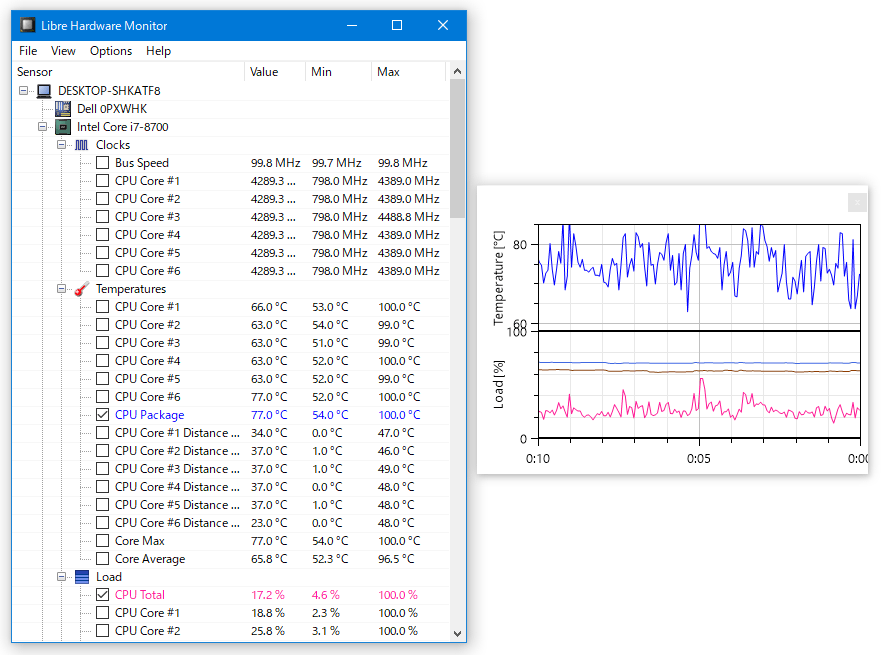Collapse the DESKTOP-SHKATF8 tree node
The height and width of the screenshot is (655, 882).
coord(24,91)
